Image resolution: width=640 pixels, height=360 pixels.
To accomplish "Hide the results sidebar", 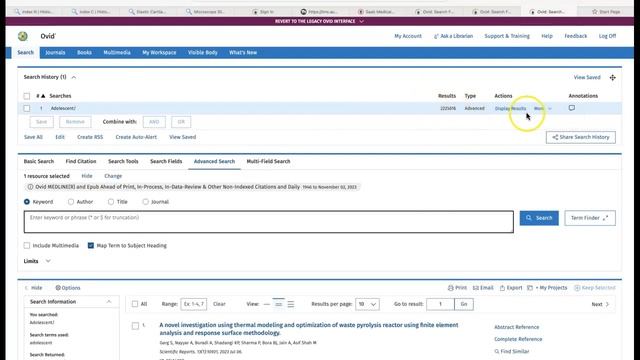I will (33, 288).
